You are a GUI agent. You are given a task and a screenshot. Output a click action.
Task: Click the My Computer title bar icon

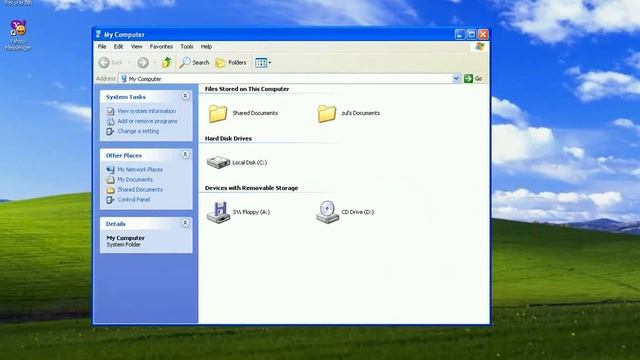tap(98, 34)
